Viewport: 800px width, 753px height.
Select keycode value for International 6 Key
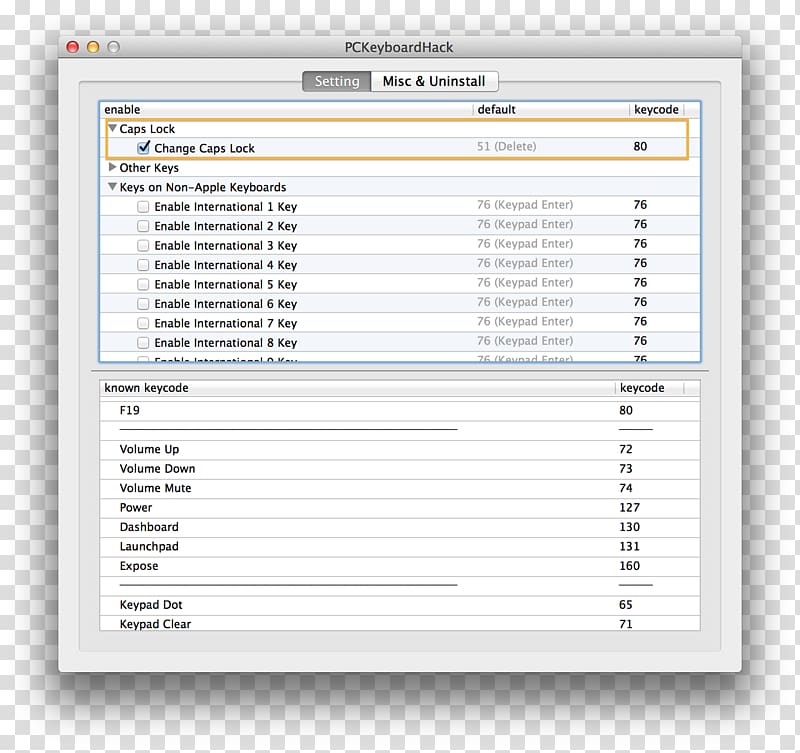640,302
